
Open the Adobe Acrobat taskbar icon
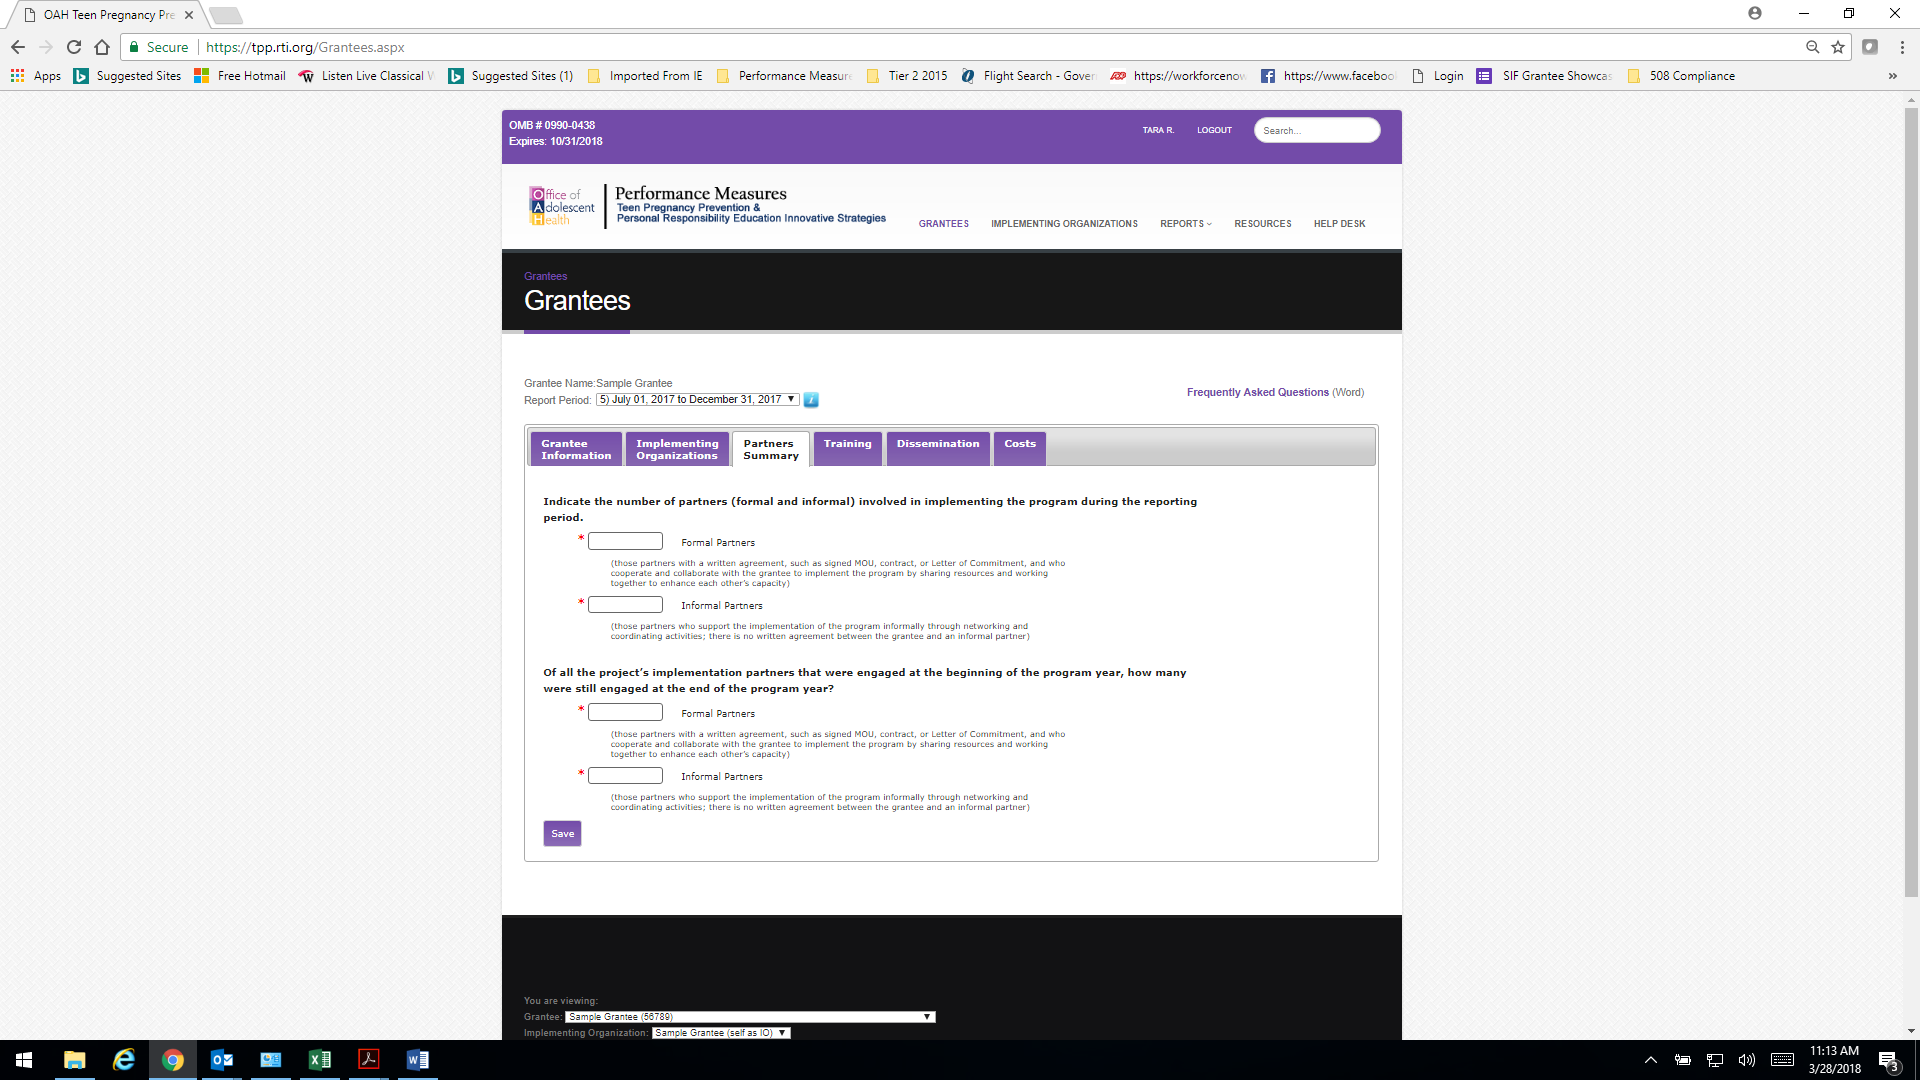(369, 1060)
